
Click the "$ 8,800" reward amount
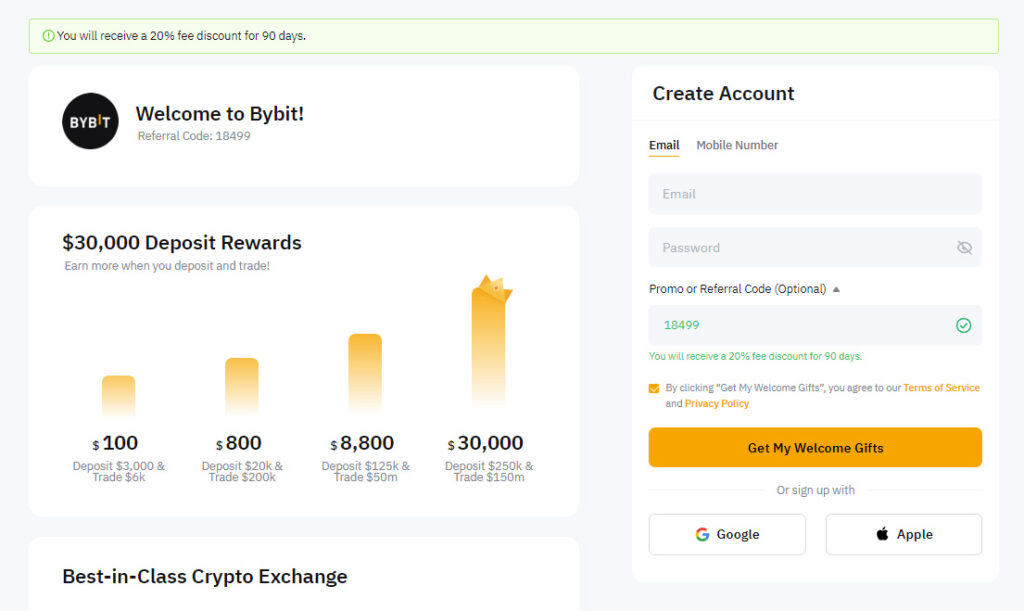pos(362,443)
